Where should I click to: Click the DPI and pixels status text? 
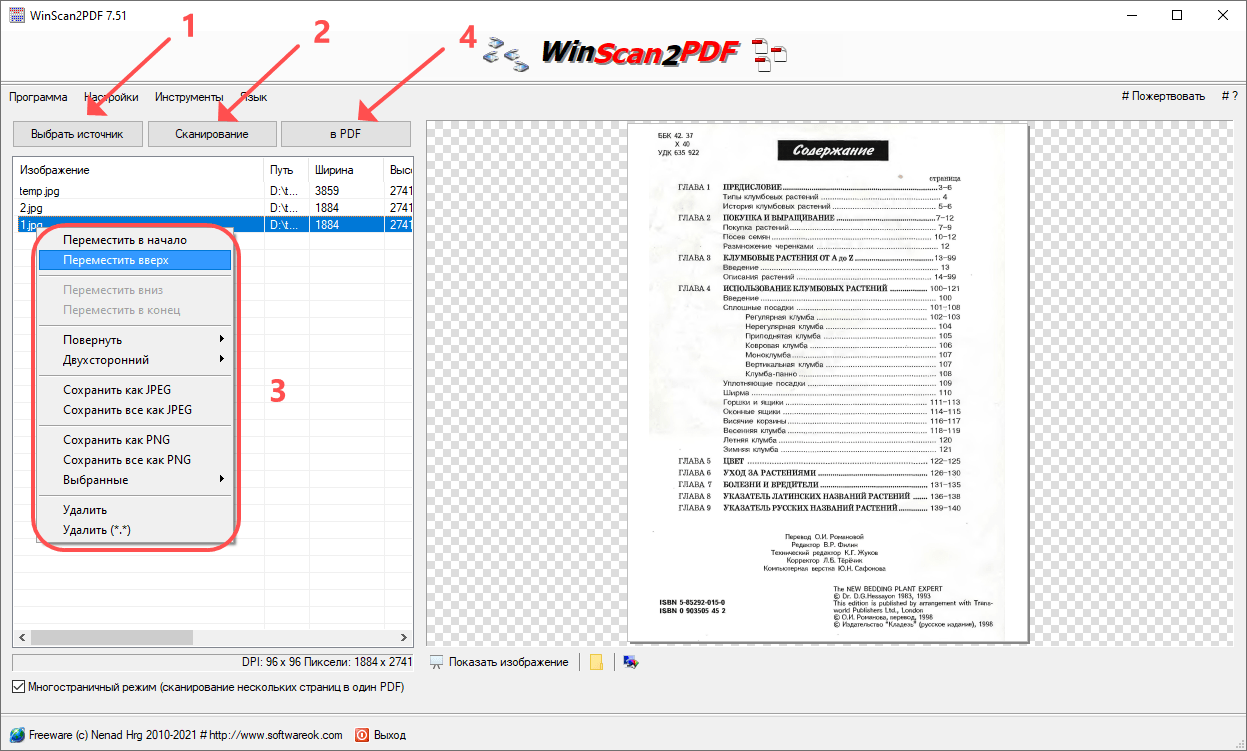click(x=326, y=662)
